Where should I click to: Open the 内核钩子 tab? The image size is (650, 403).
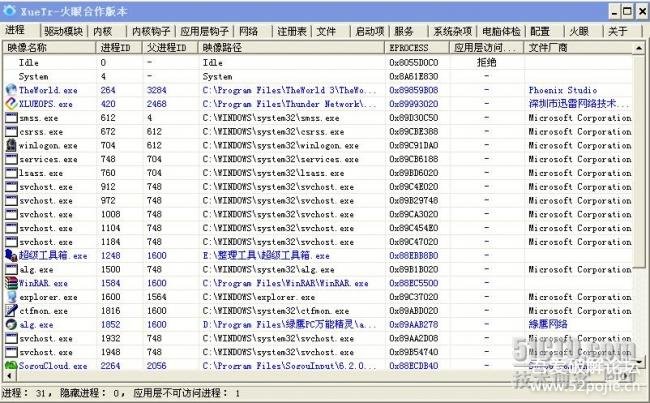[151, 31]
